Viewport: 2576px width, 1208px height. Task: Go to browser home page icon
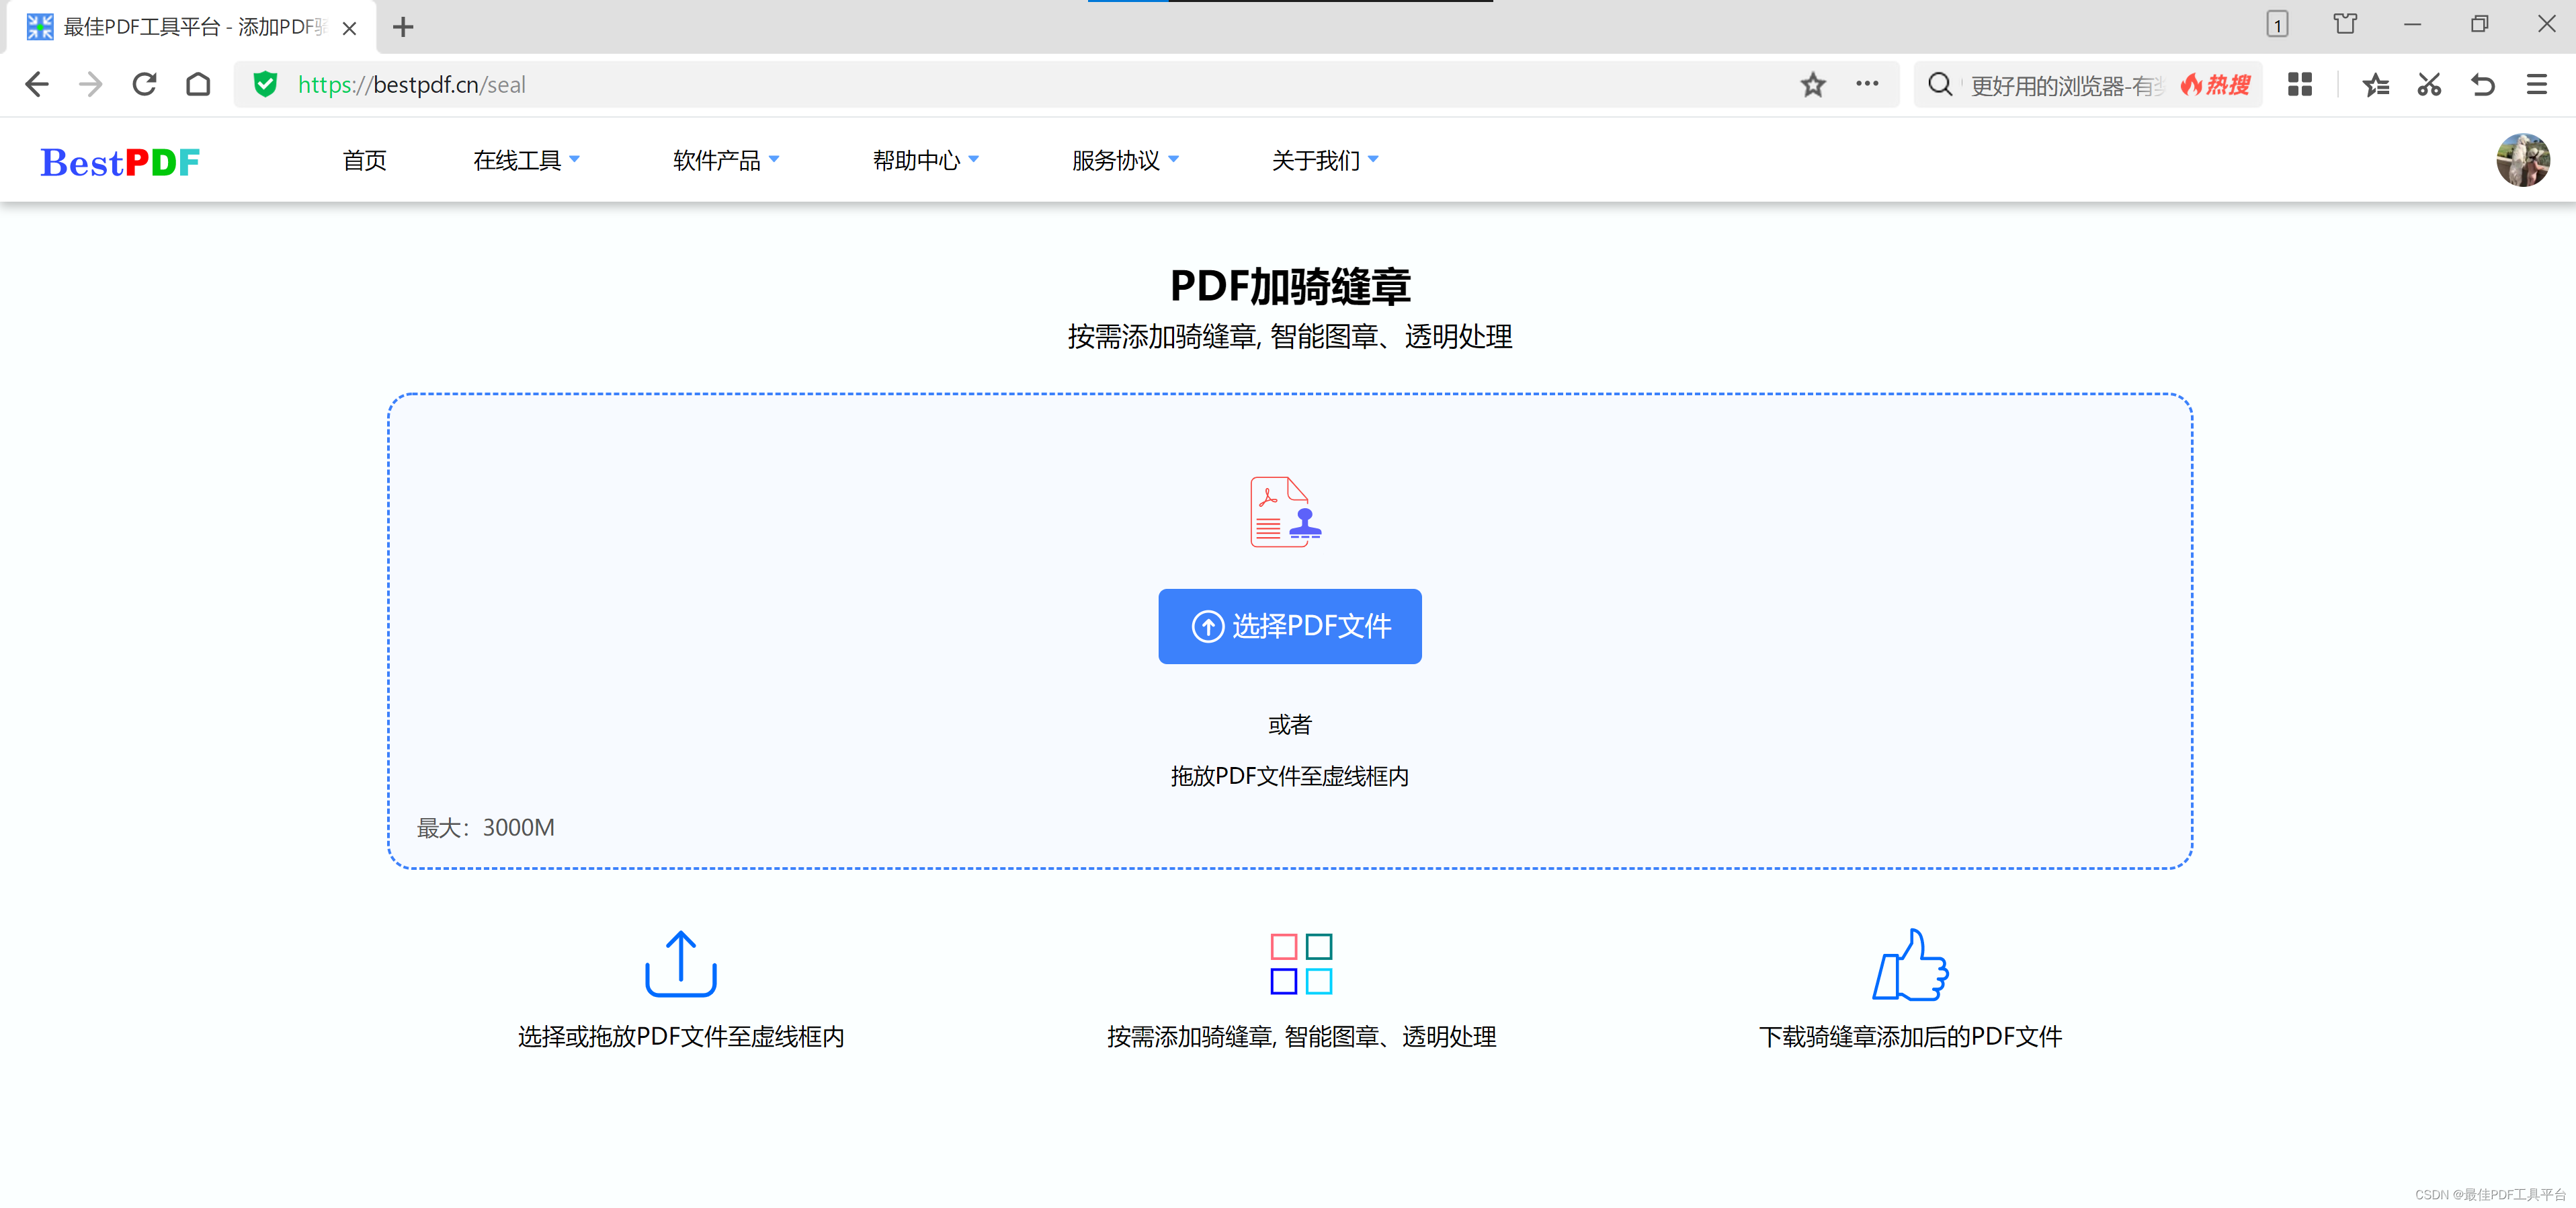198,85
